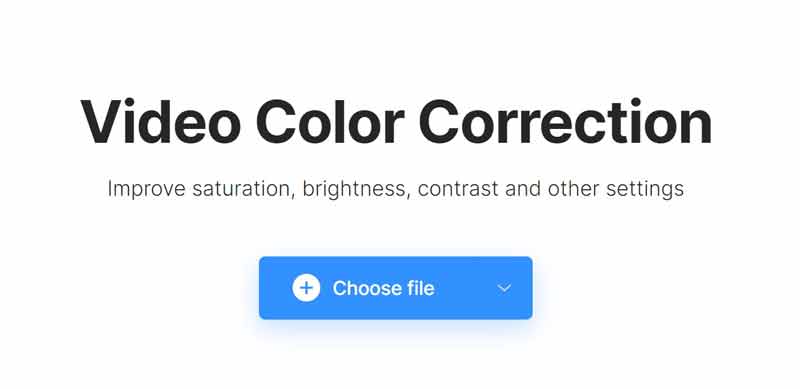Click the Video Color Correction heading
Screen dimensions: 800x389
[396, 122]
